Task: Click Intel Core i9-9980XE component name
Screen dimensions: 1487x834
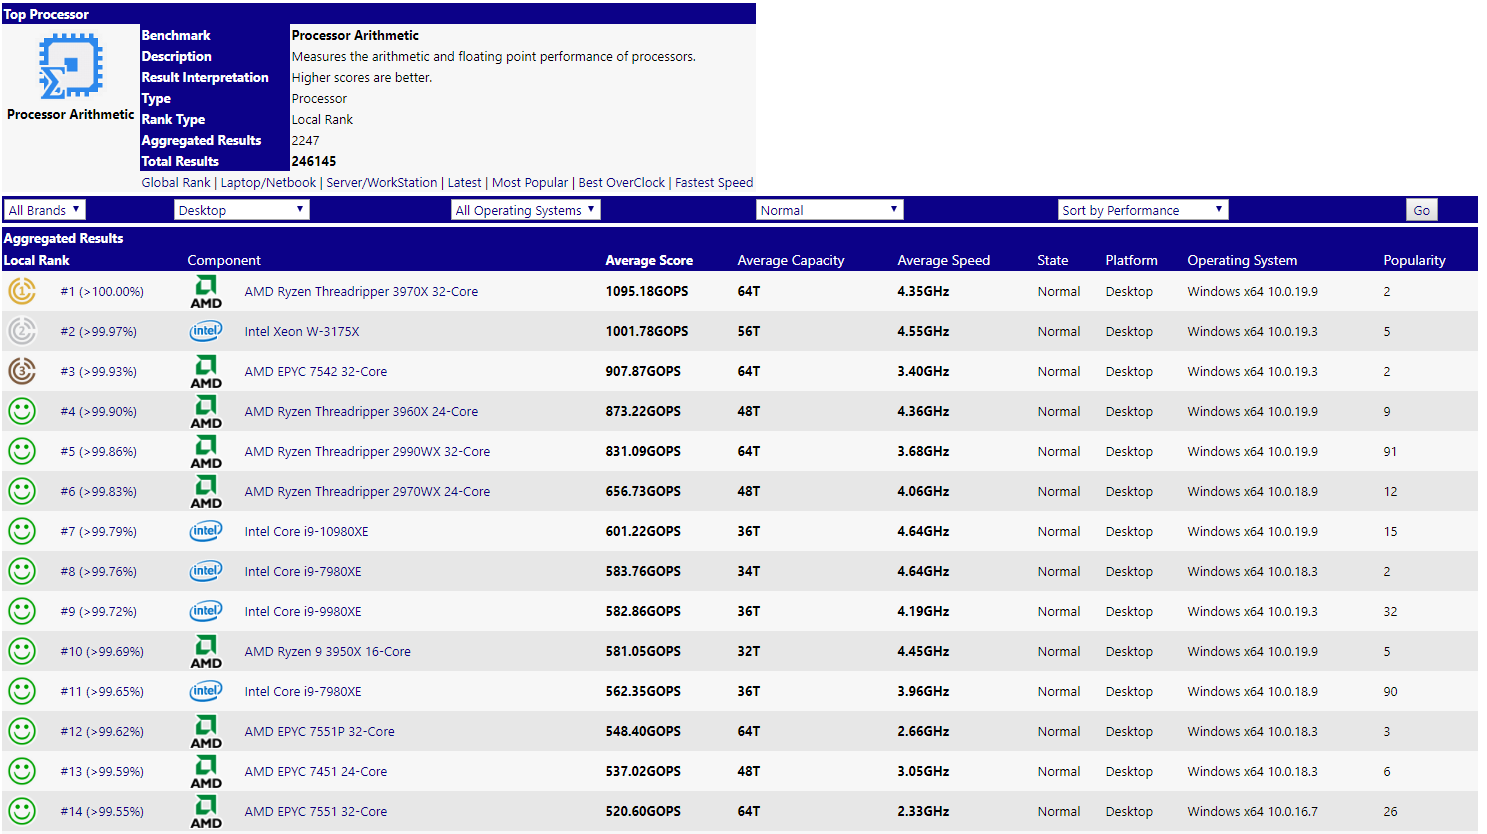Action: 303,611
